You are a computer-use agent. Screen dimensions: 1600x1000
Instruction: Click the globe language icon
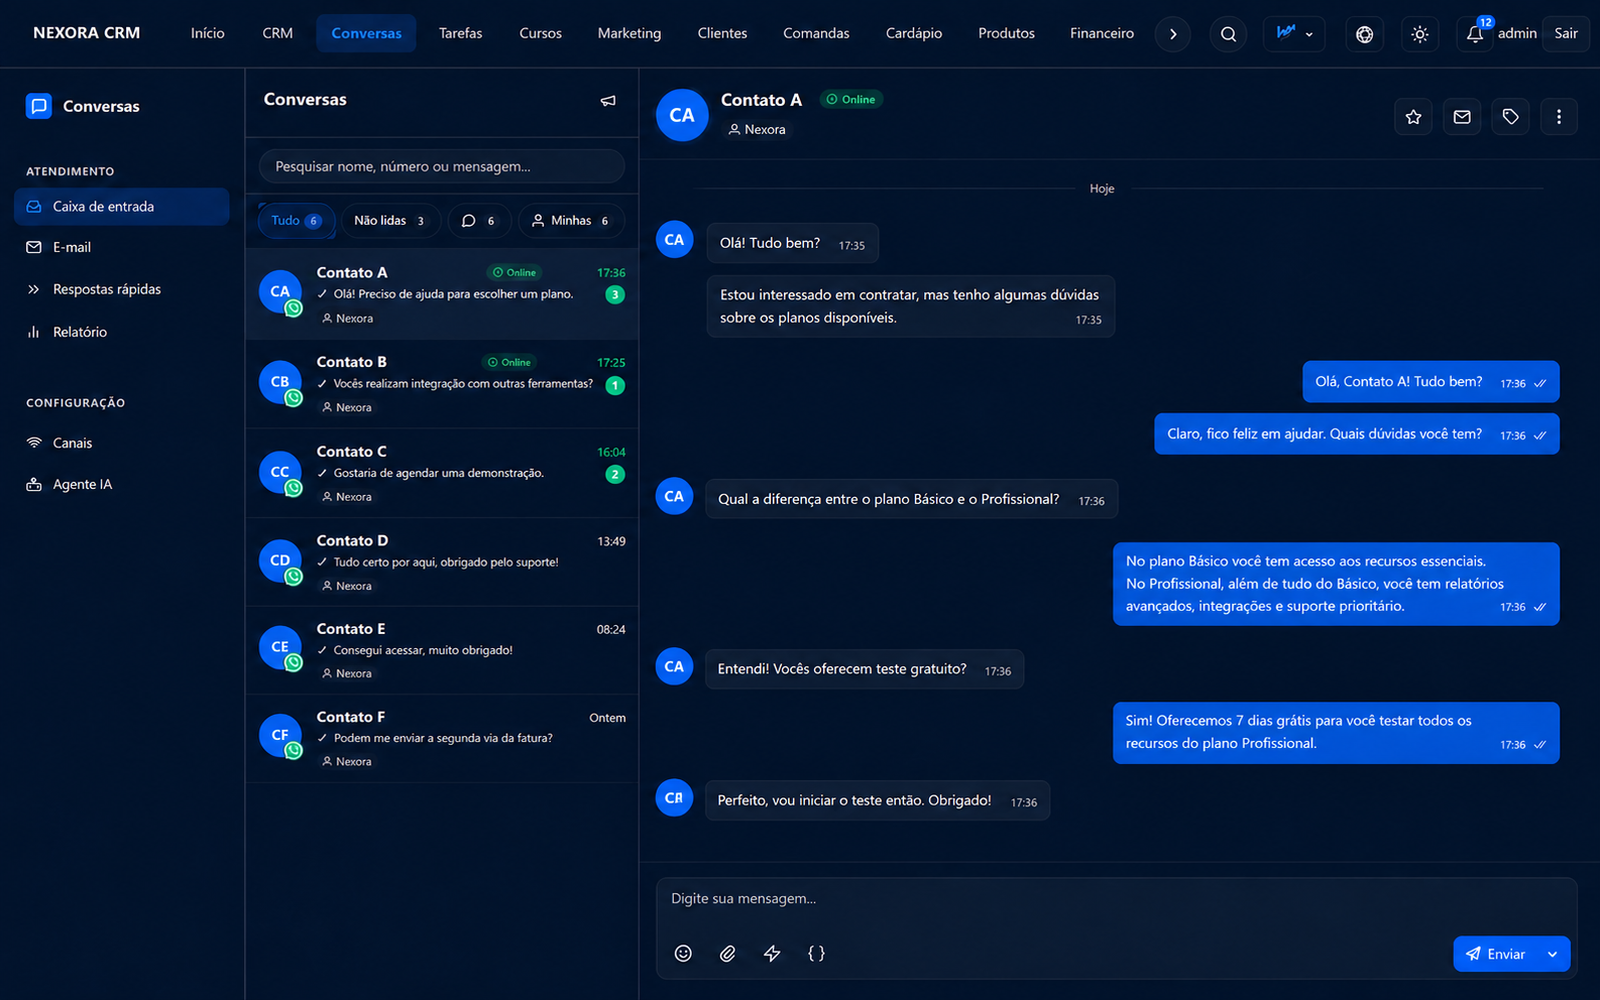(1364, 34)
